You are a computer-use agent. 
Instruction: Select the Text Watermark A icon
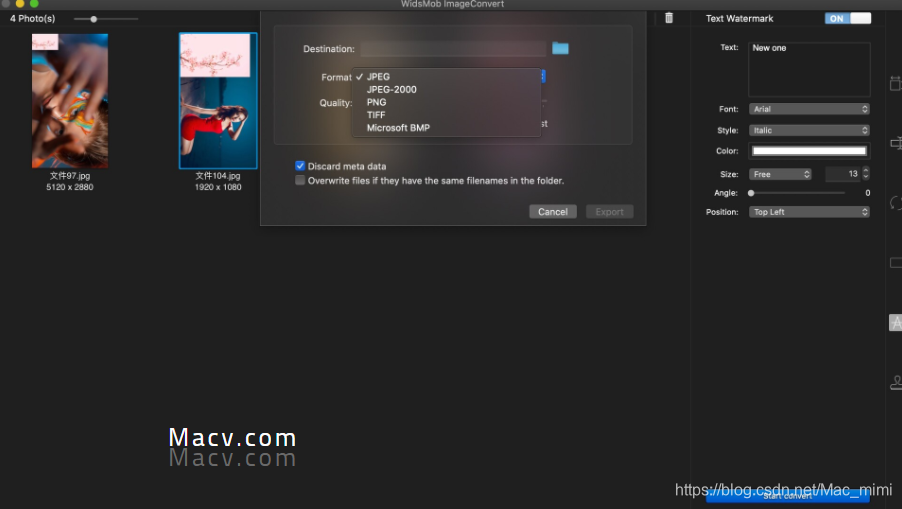click(896, 323)
